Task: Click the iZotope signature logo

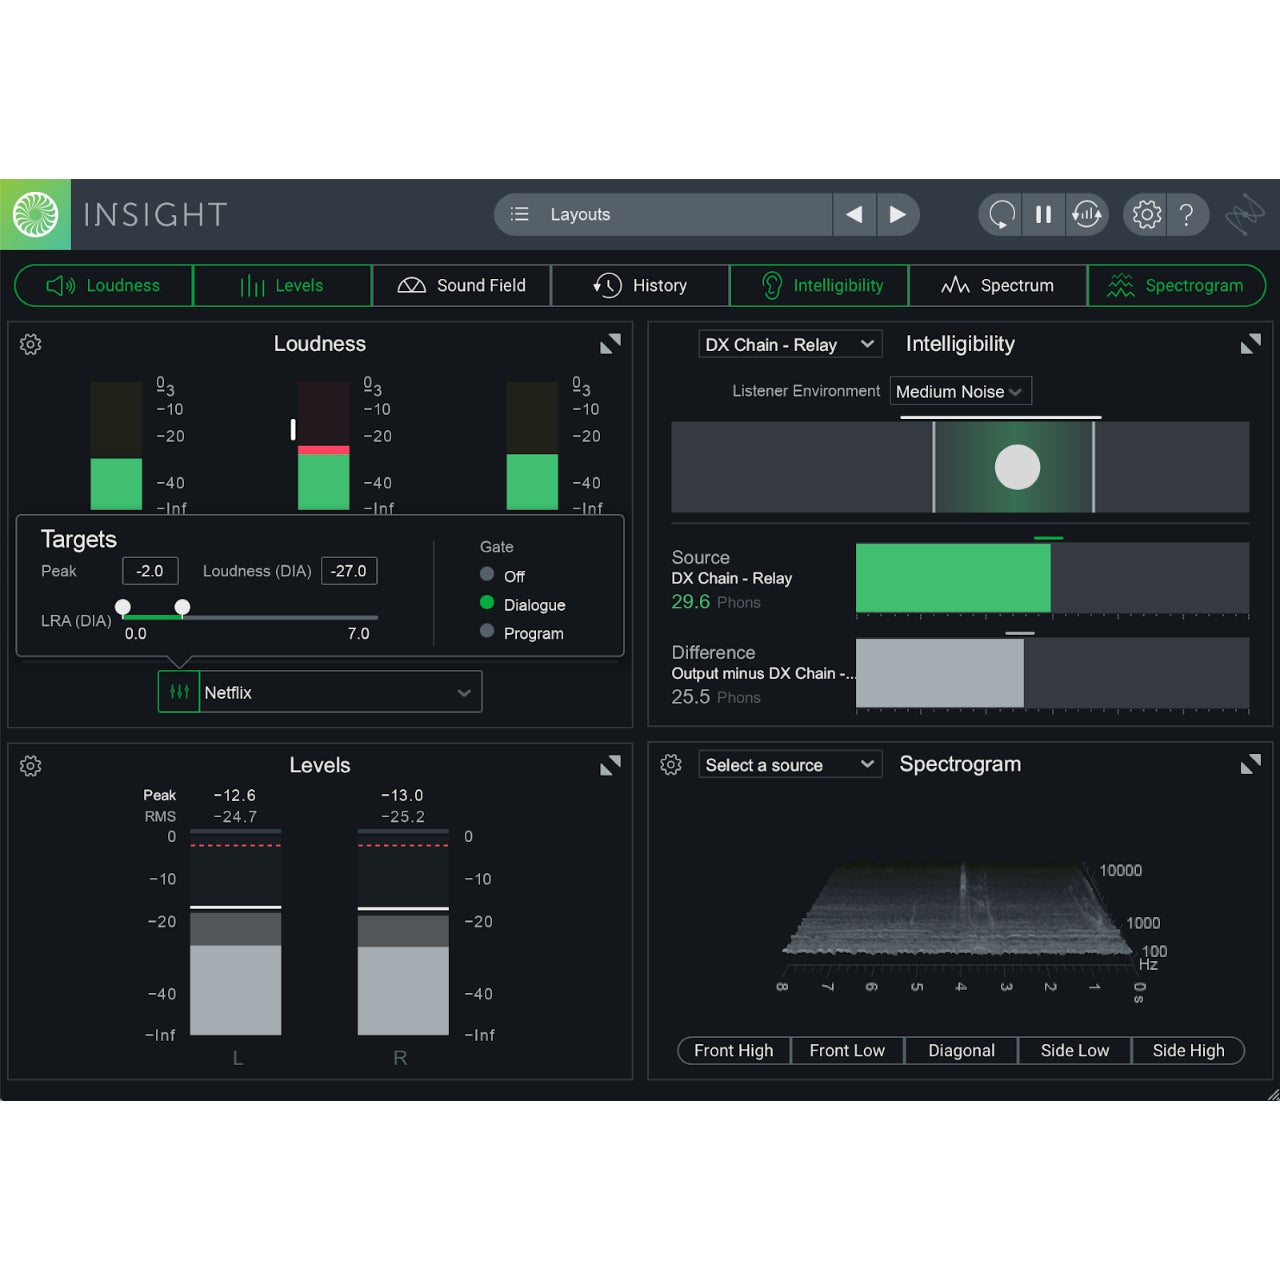Action: coord(1245,214)
